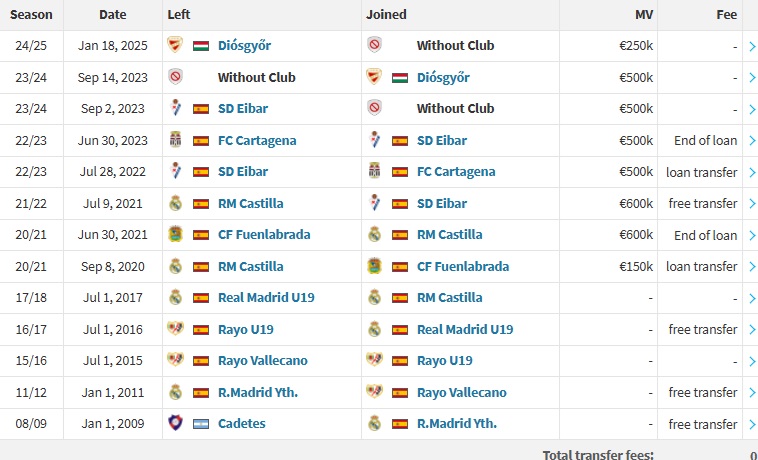
Task: Open Real Madrid U19 link in the Joined column
Action: click(465, 330)
